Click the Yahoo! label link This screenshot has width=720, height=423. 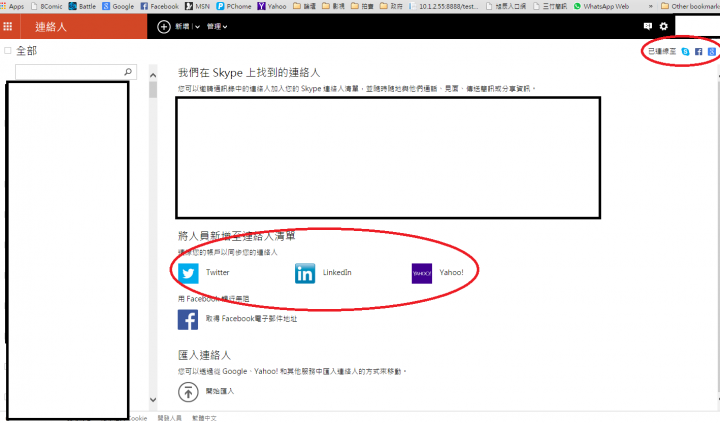pyautogui.click(x=451, y=272)
